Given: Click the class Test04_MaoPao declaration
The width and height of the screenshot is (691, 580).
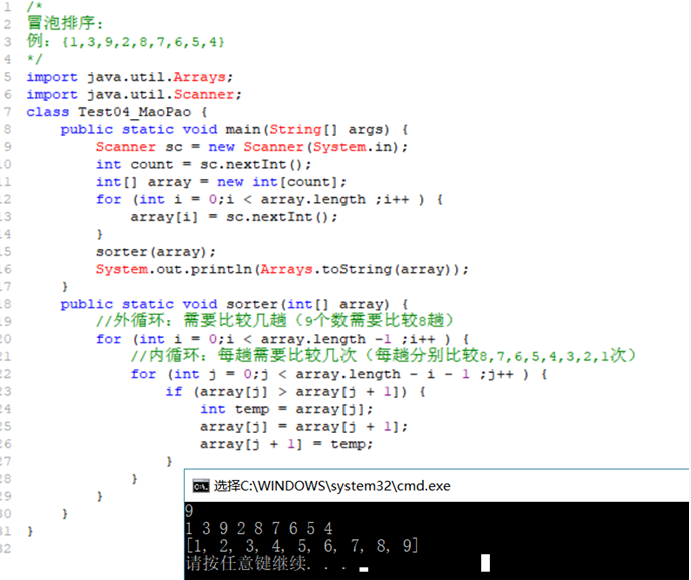Looking at the screenshot, I should (117, 112).
